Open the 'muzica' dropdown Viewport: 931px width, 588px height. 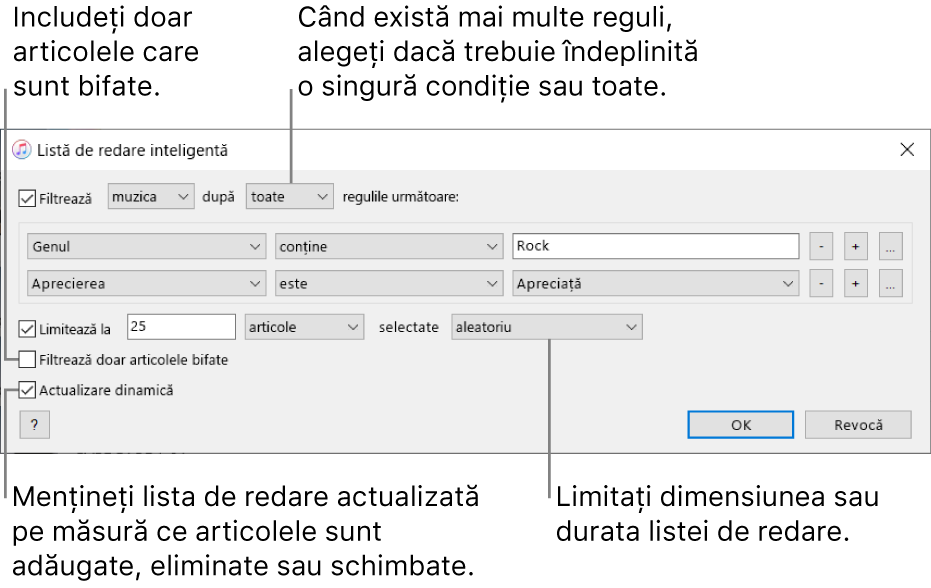150,196
